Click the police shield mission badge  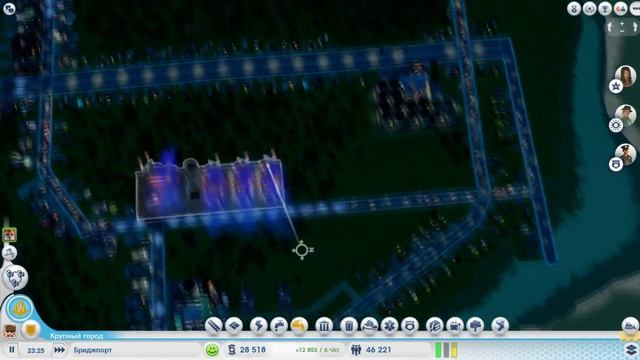coord(616,164)
